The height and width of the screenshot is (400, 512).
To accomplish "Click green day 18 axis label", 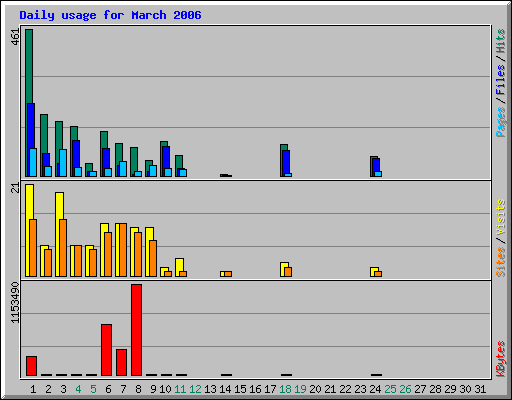I will (285, 389).
